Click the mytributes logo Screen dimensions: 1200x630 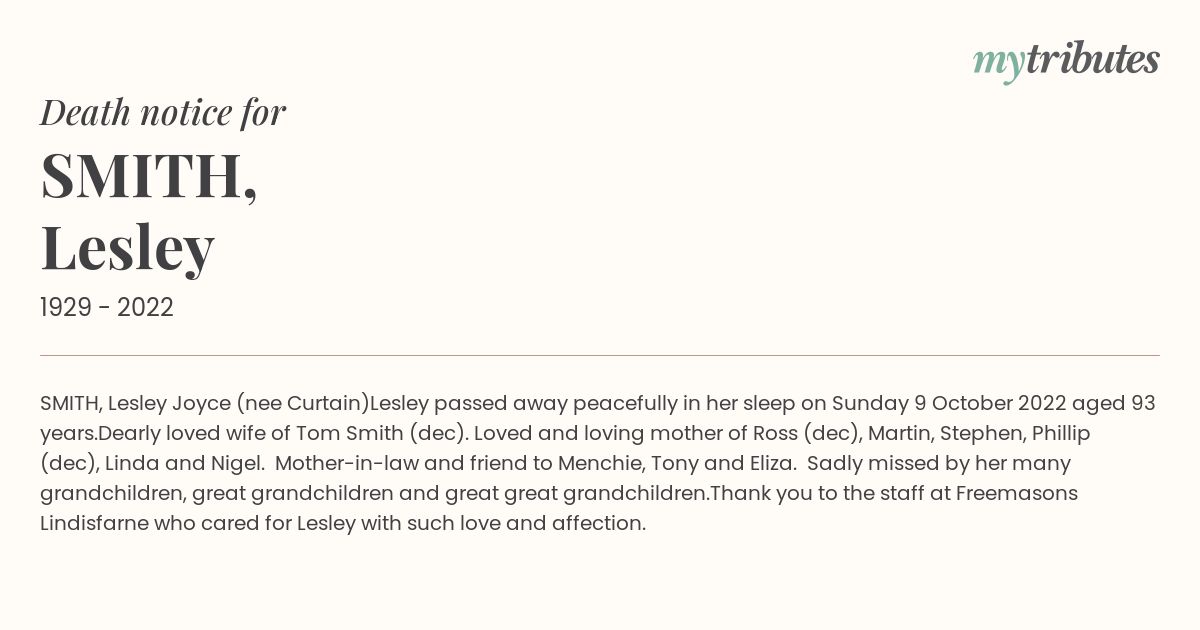click(1066, 61)
